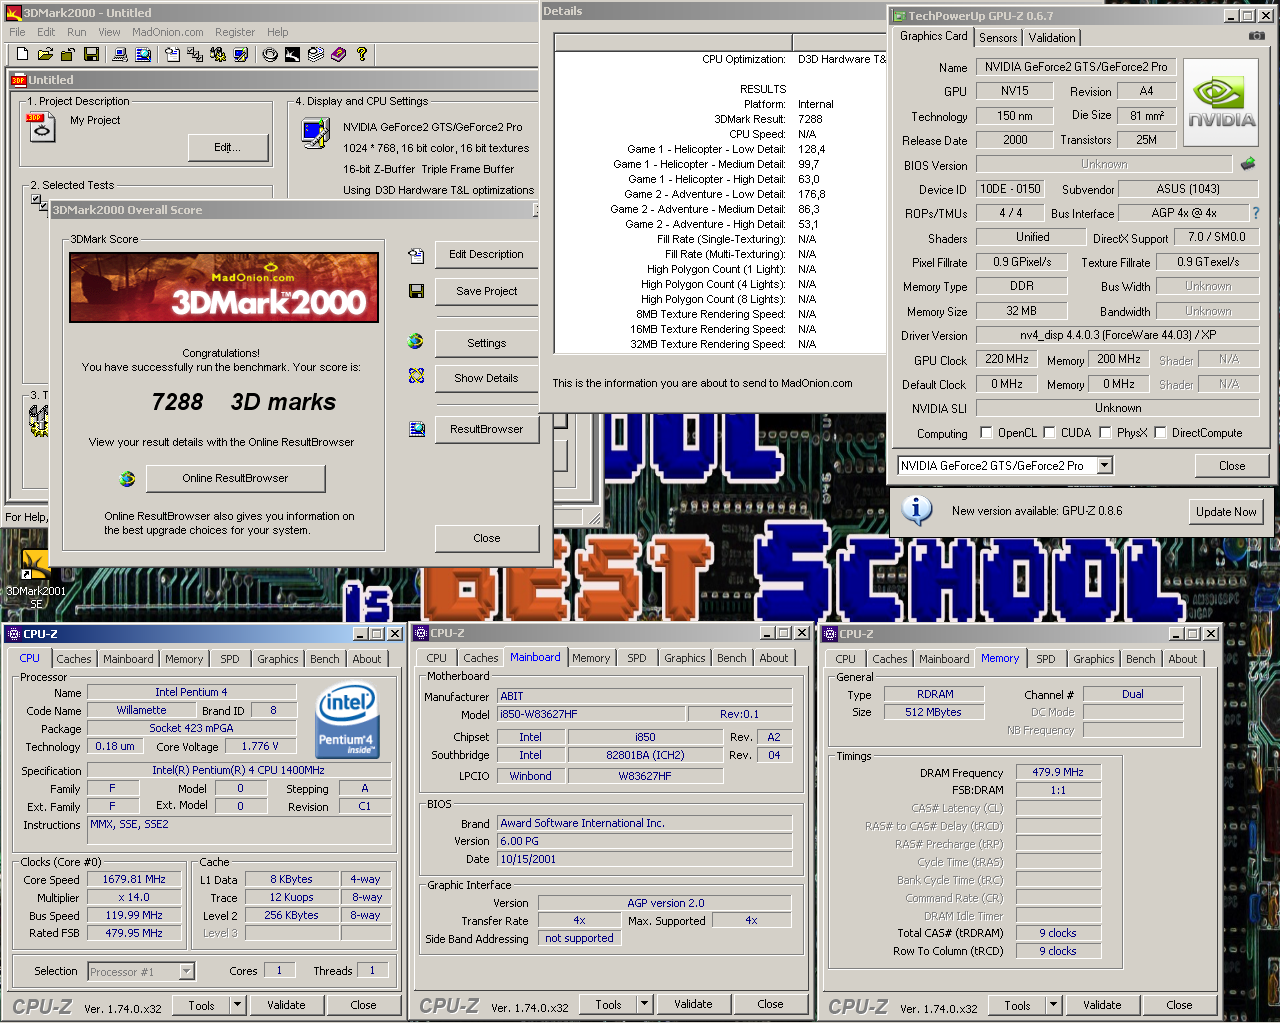
Task: Click the black demo toolbar icon
Action: [x=293, y=54]
